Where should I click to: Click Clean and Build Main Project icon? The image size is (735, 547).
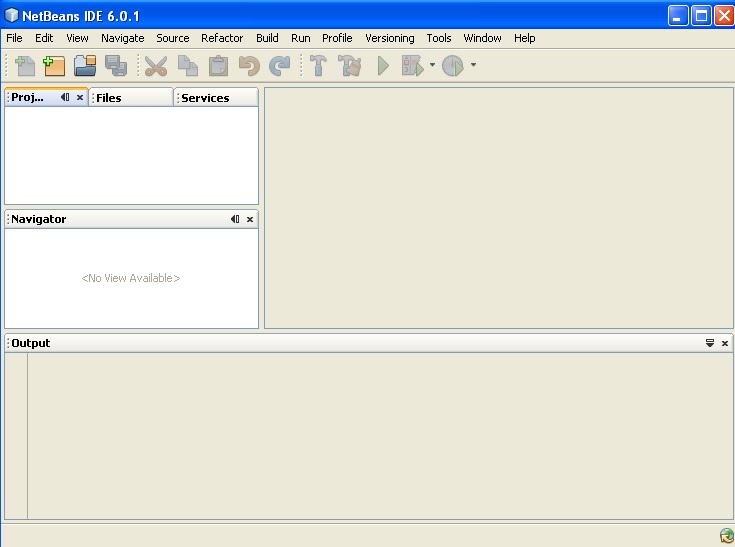[350, 65]
